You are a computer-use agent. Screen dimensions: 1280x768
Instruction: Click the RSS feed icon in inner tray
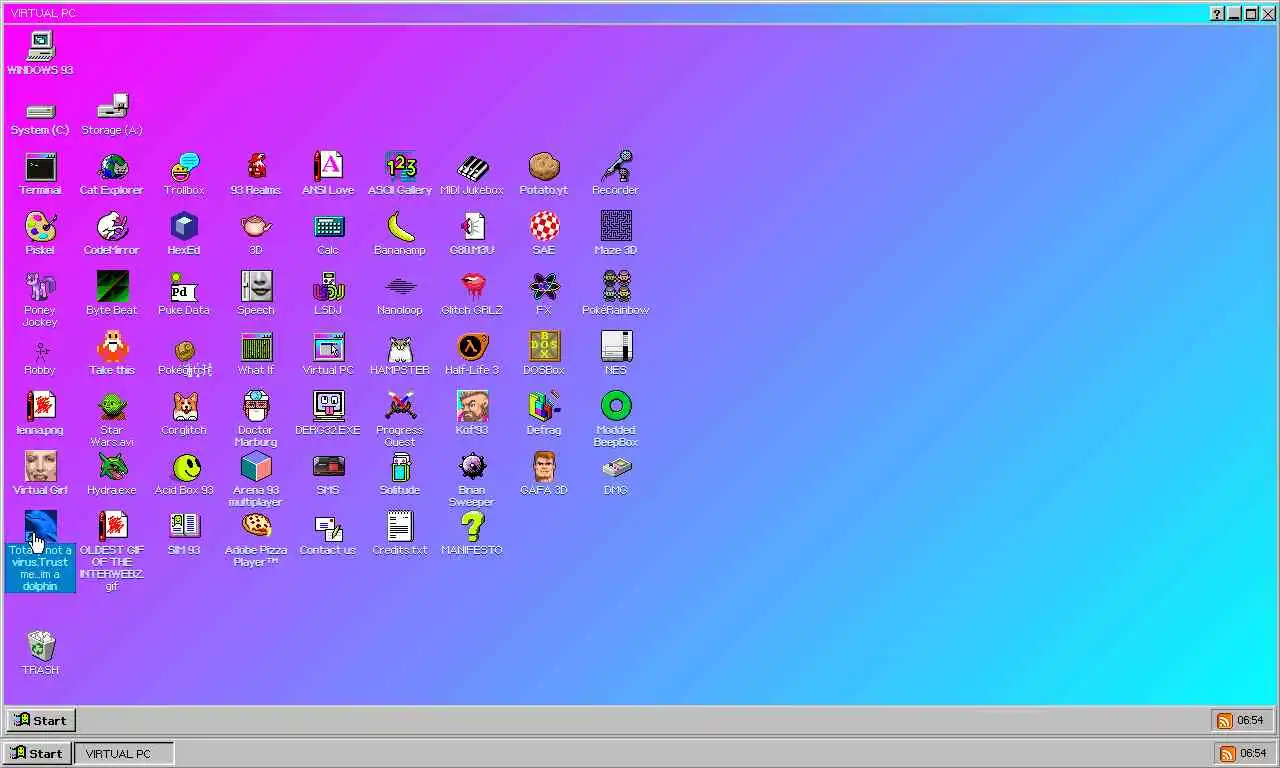pos(1224,720)
